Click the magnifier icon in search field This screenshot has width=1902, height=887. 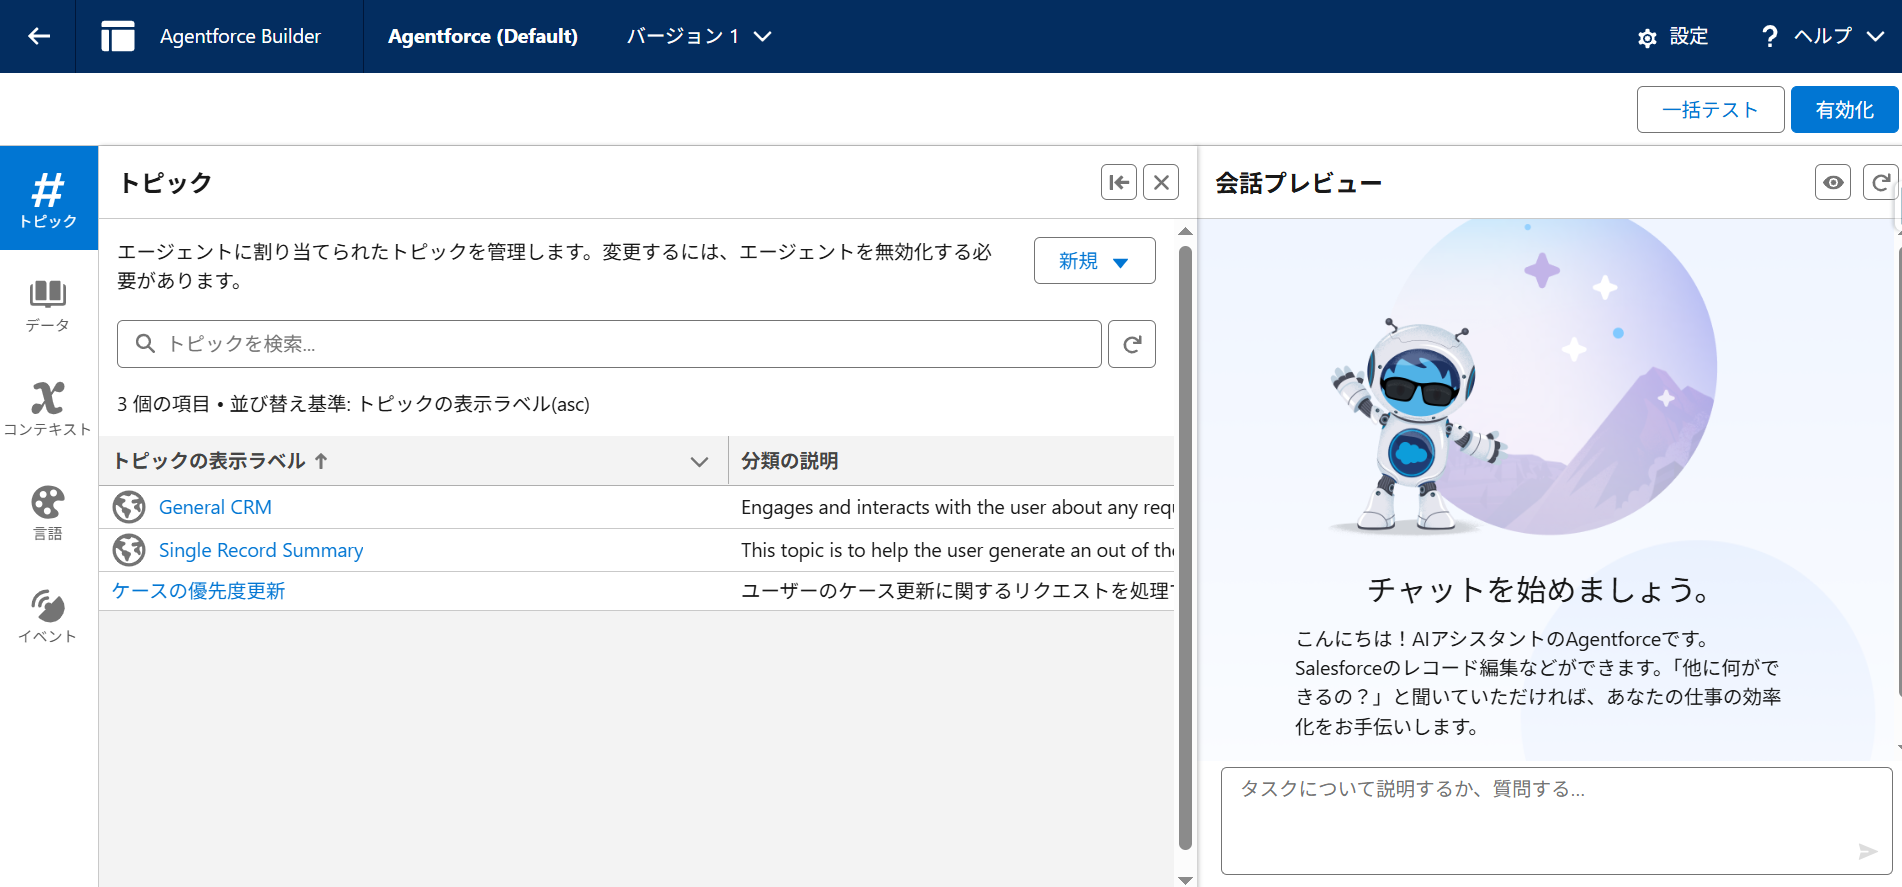[145, 344]
